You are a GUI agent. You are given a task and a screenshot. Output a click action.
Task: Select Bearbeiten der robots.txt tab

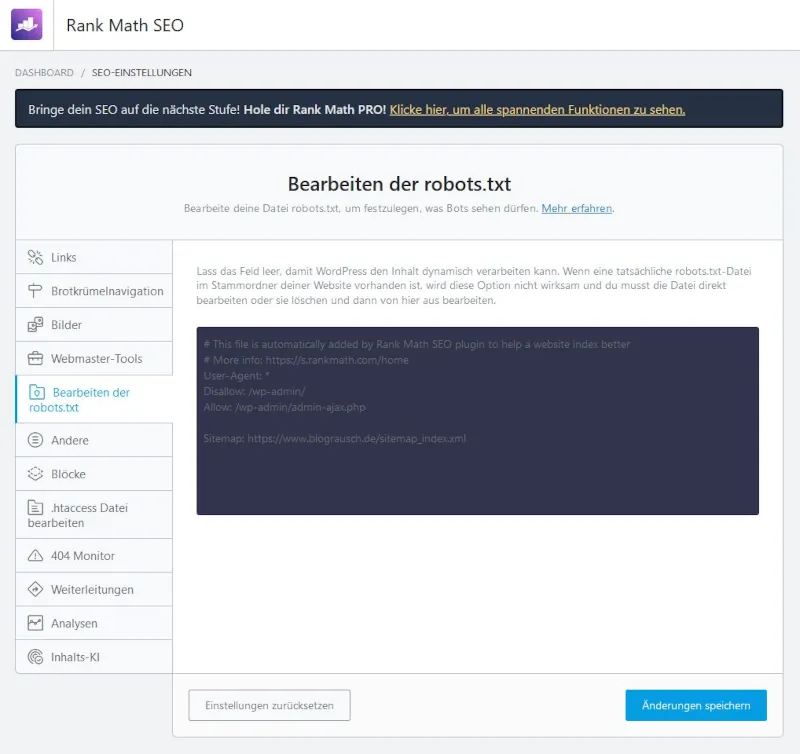tap(94, 399)
